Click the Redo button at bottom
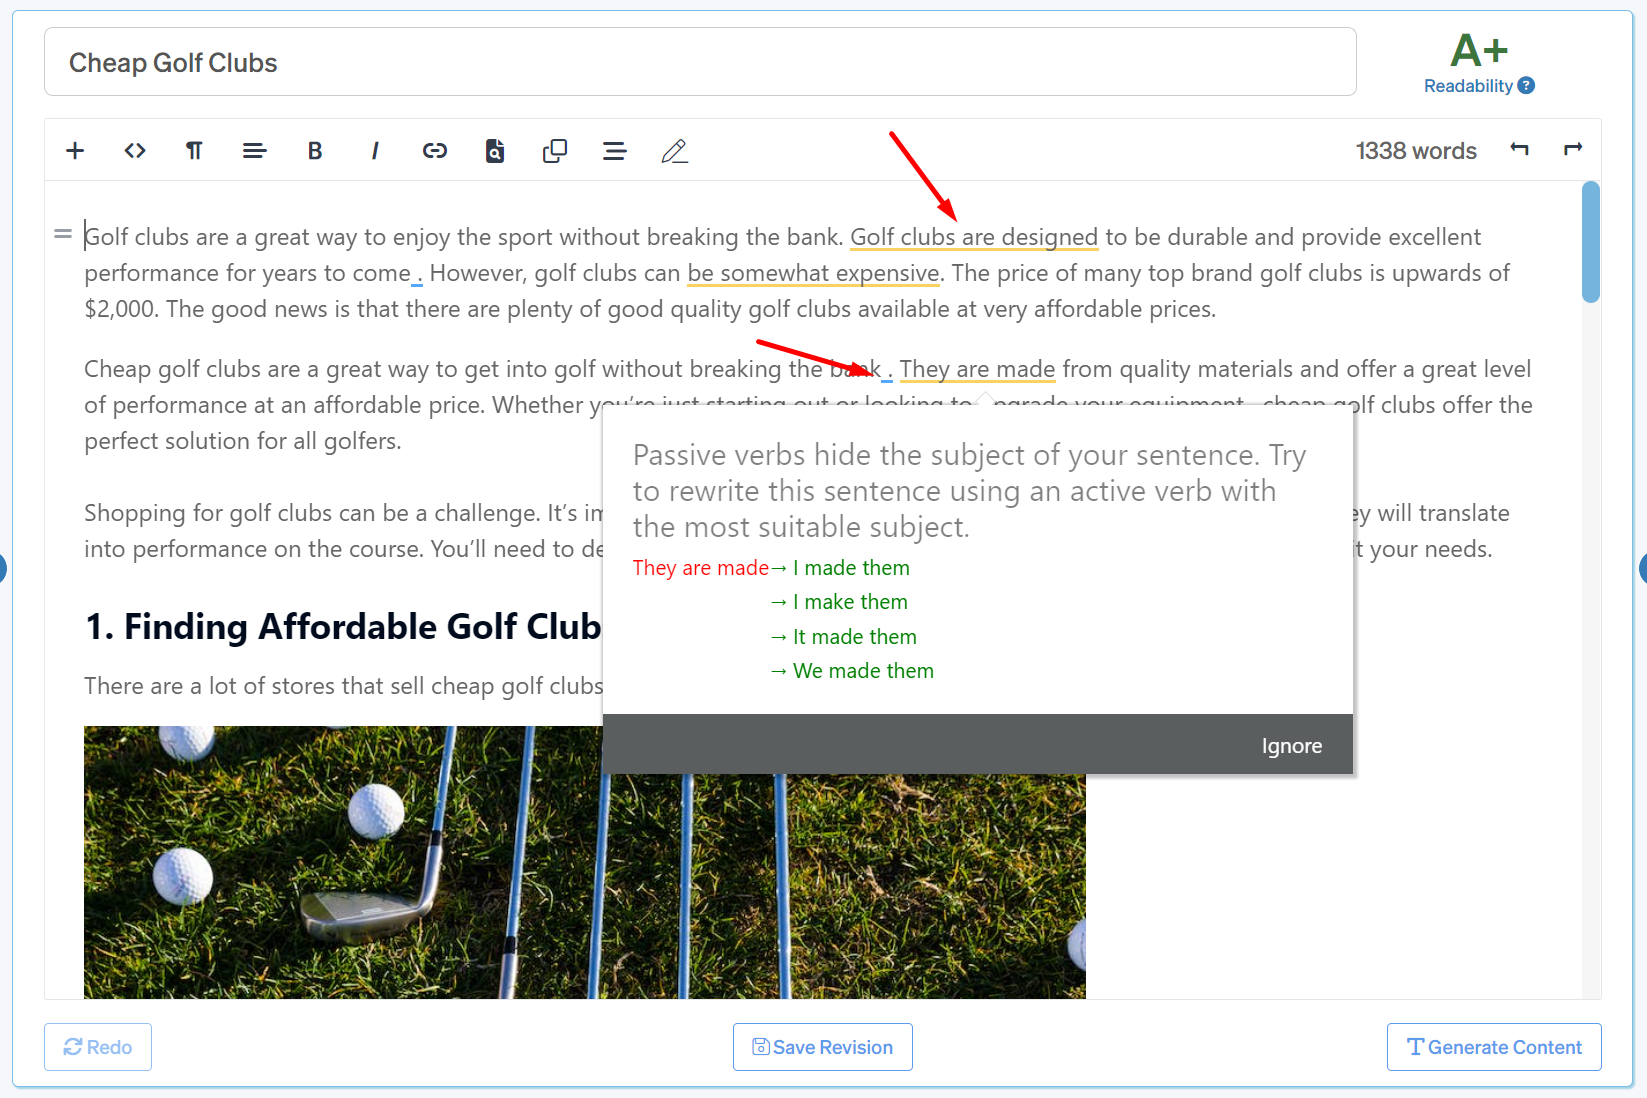1647x1098 pixels. click(x=98, y=1047)
